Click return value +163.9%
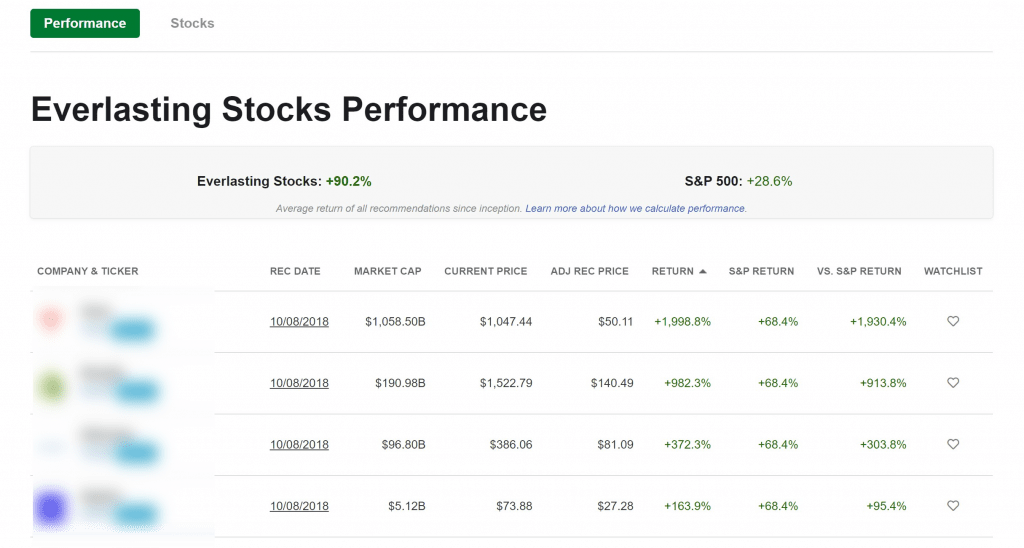The height and width of the screenshot is (548, 1024). point(687,506)
